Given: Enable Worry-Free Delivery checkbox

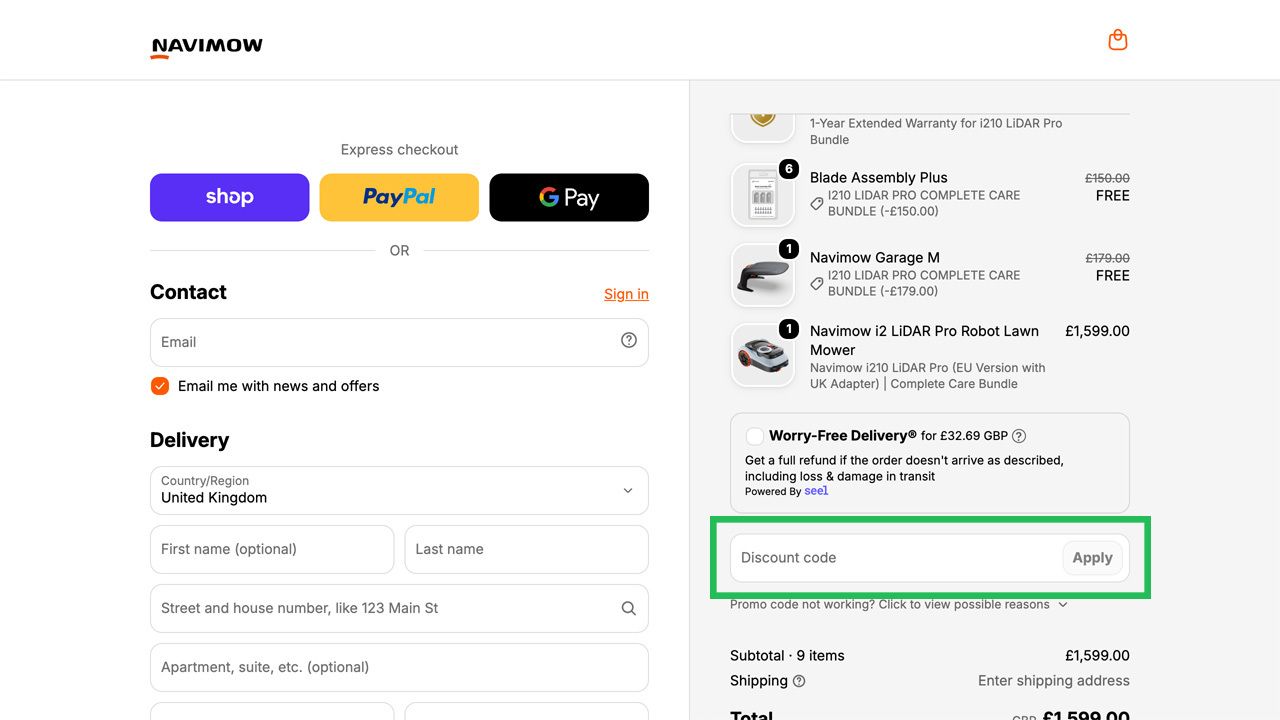Looking at the screenshot, I should [755, 436].
